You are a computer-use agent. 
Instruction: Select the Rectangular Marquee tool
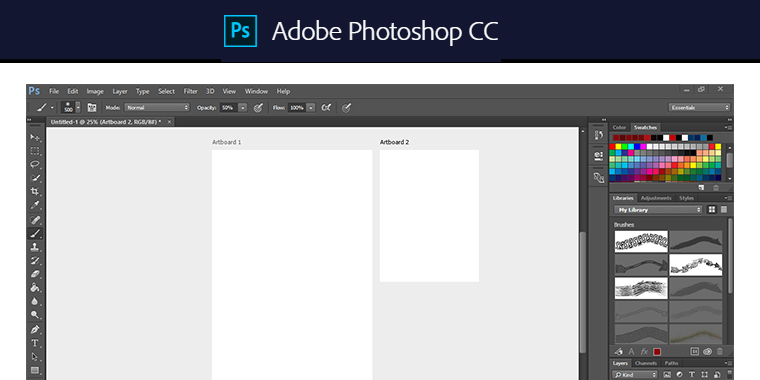35,151
